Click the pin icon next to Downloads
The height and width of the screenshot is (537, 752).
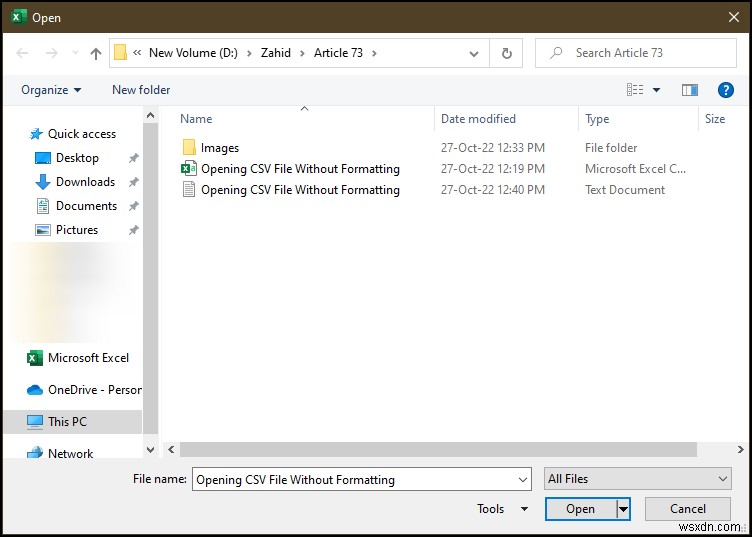(134, 182)
